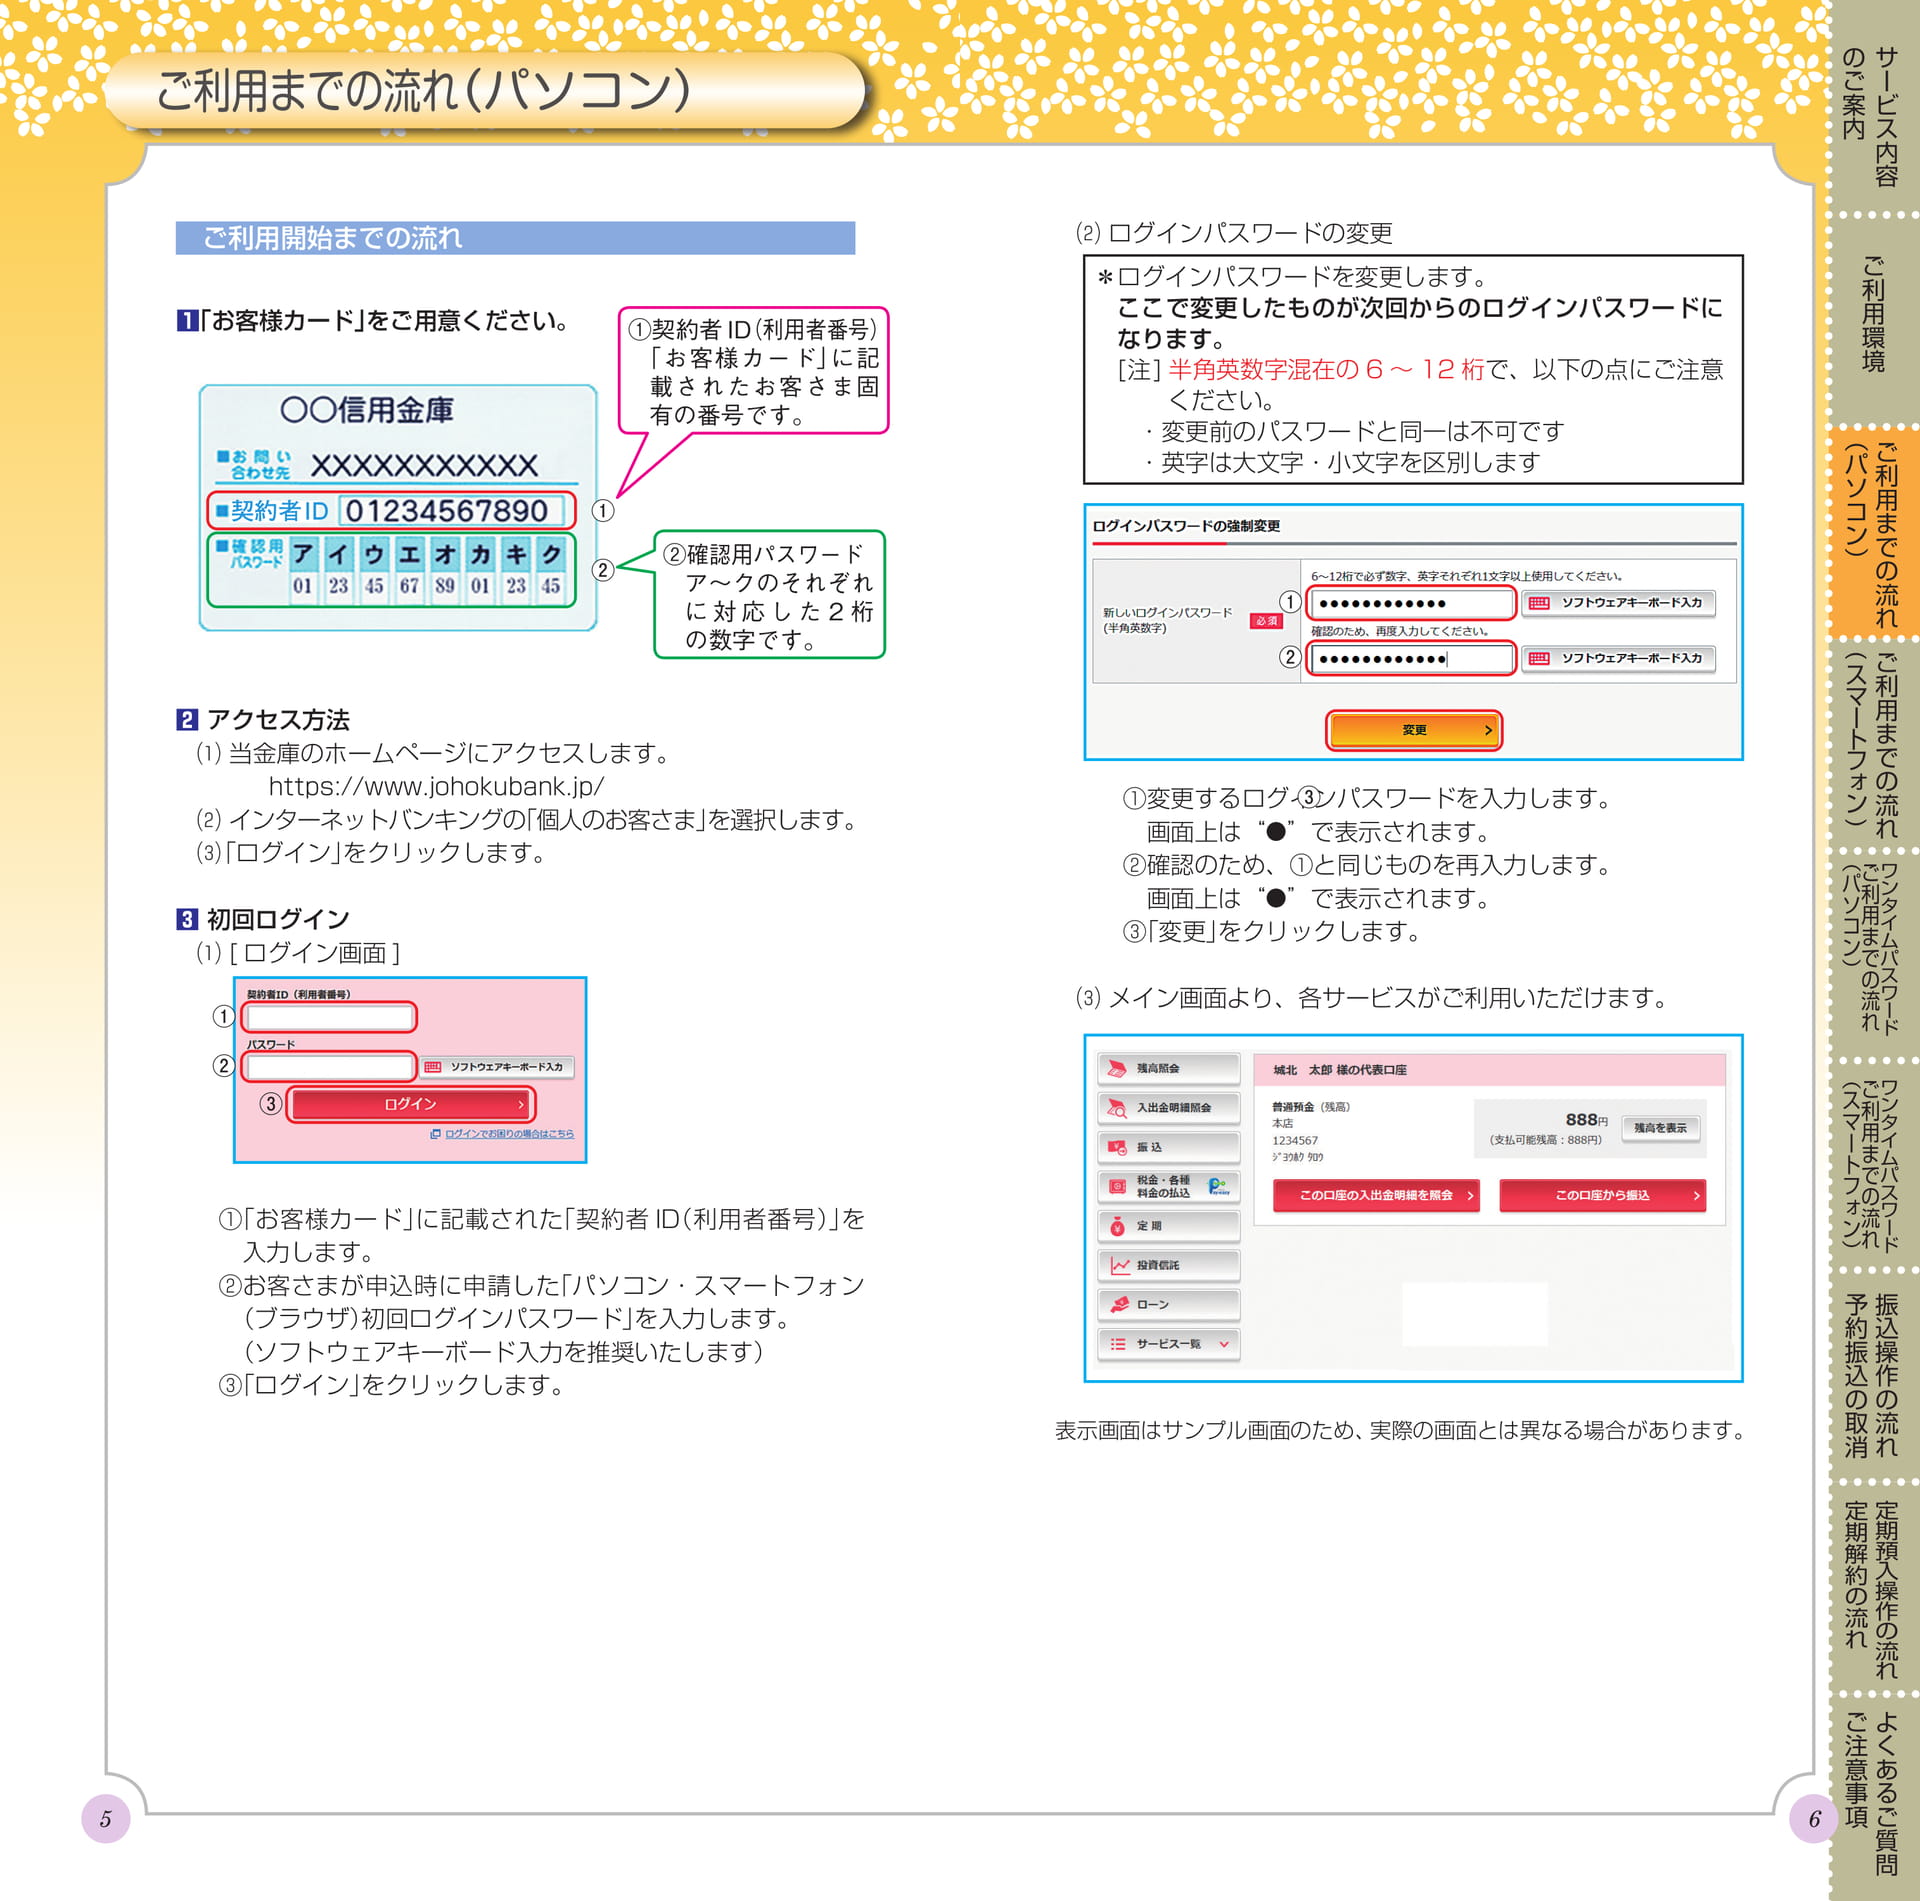1920x1901 pixels.
Task: Click the password re-entry confirmation field
Action: (1411, 658)
